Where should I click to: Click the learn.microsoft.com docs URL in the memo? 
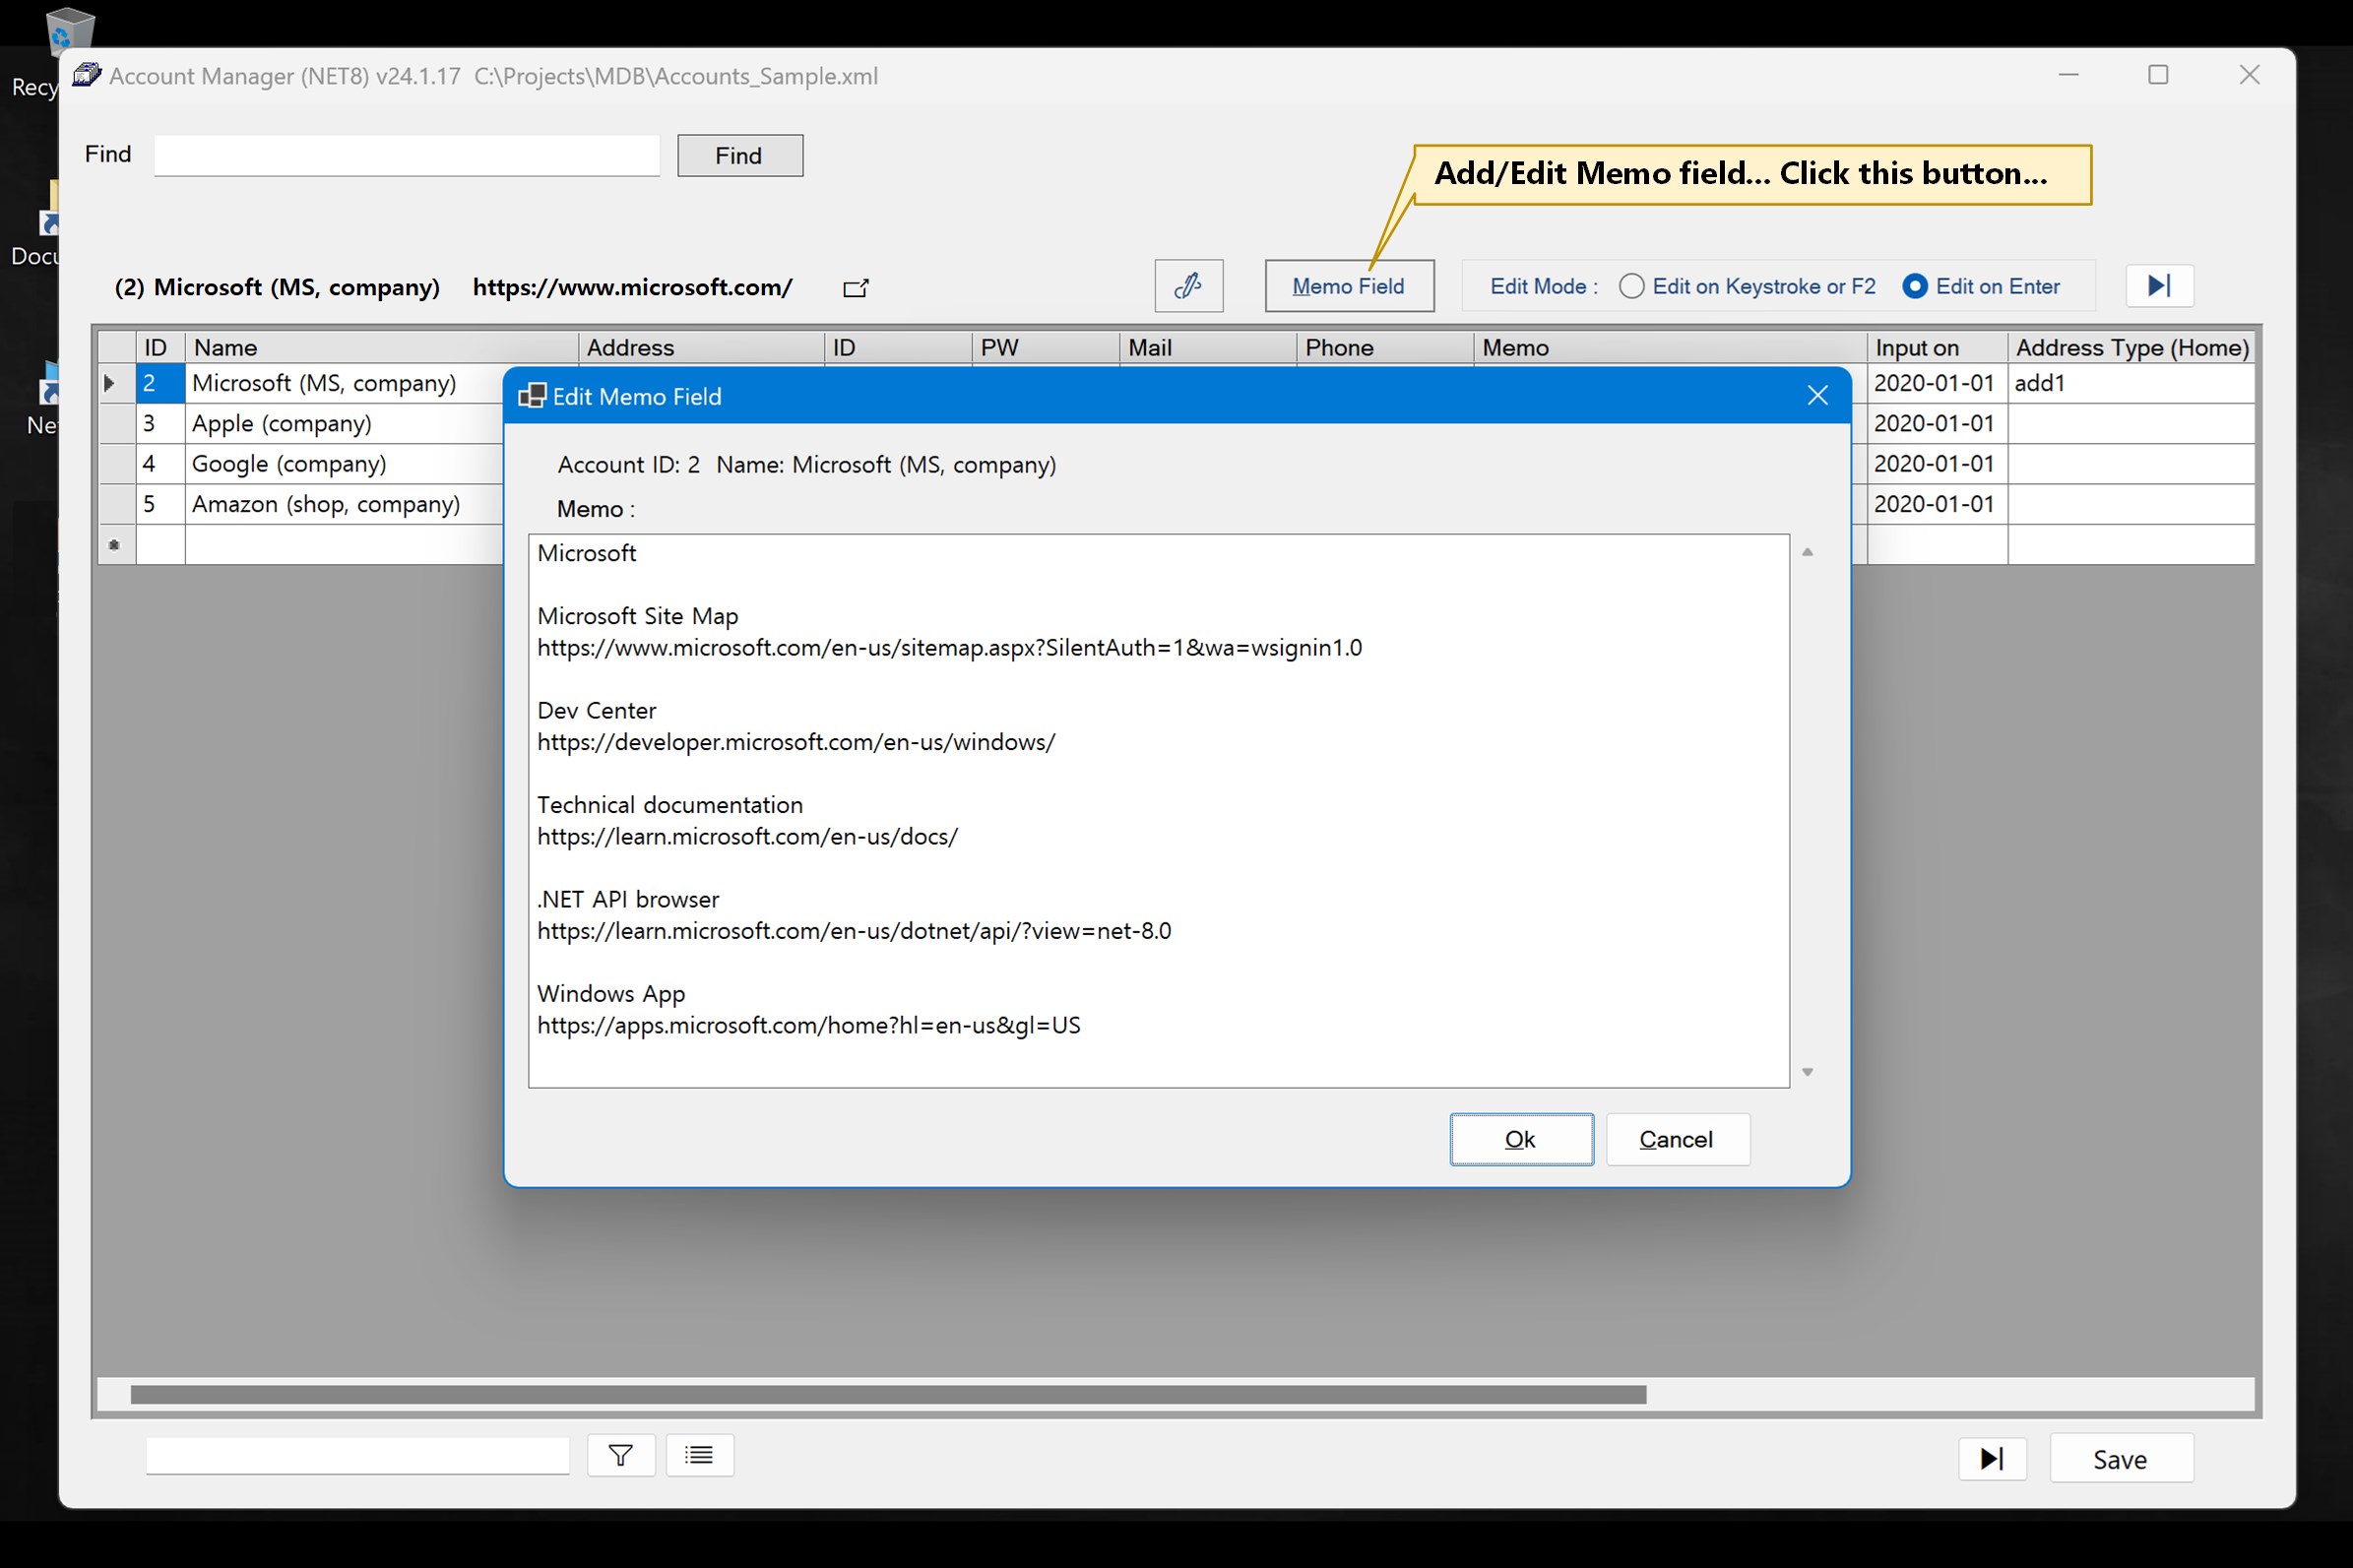748,837
